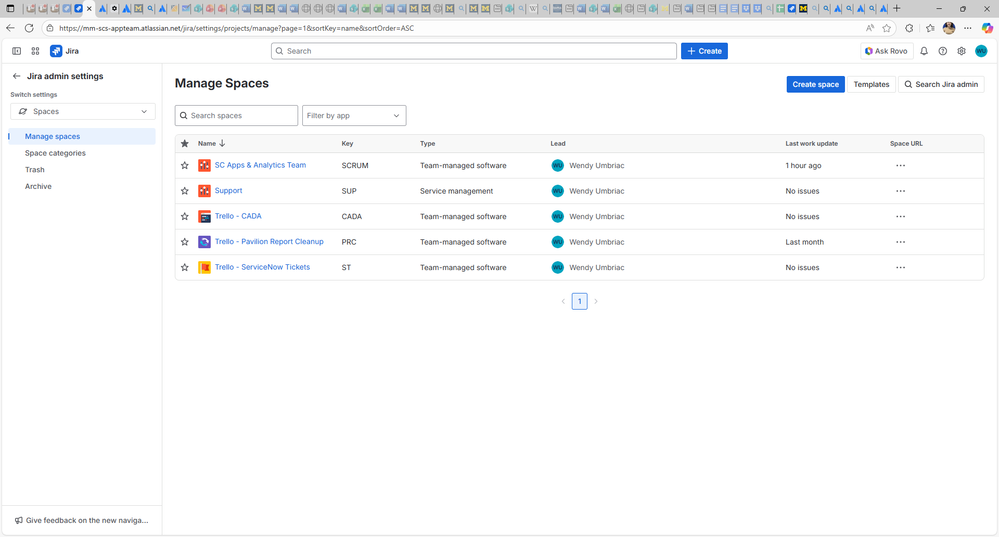Select page 1 pagination button
This screenshot has height=537, width=999.
click(x=579, y=301)
